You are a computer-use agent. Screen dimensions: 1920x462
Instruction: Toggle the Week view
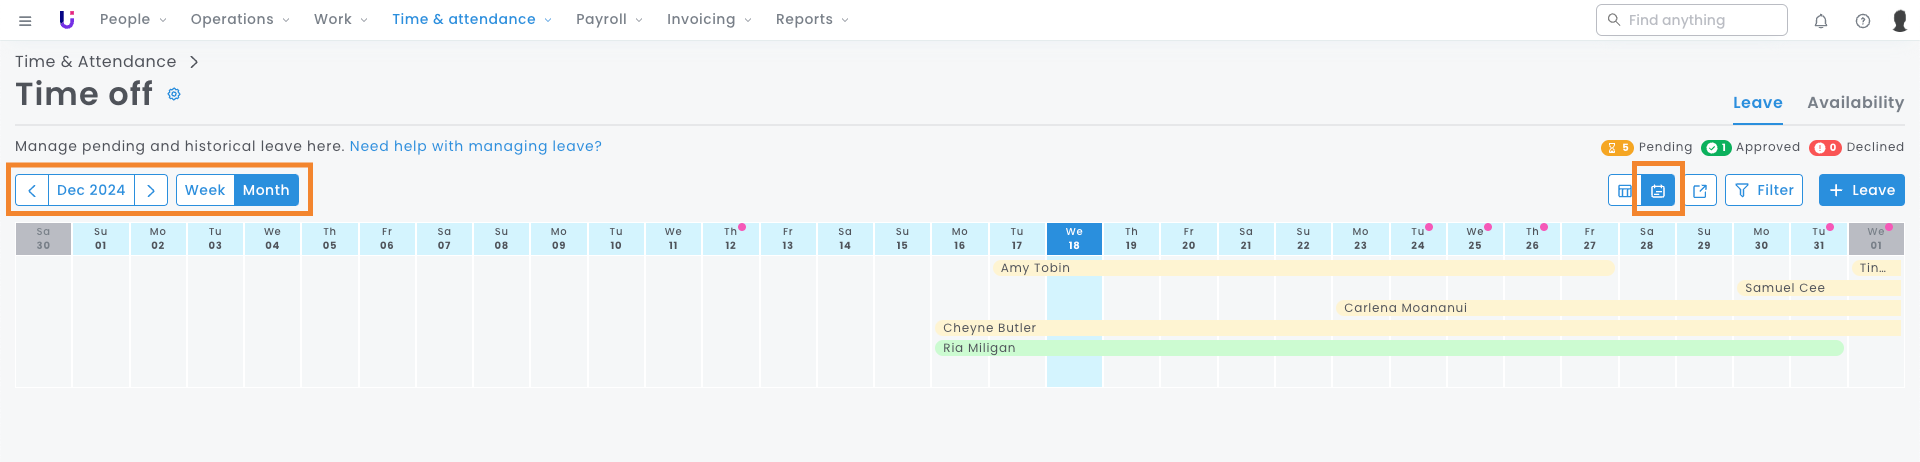205,190
